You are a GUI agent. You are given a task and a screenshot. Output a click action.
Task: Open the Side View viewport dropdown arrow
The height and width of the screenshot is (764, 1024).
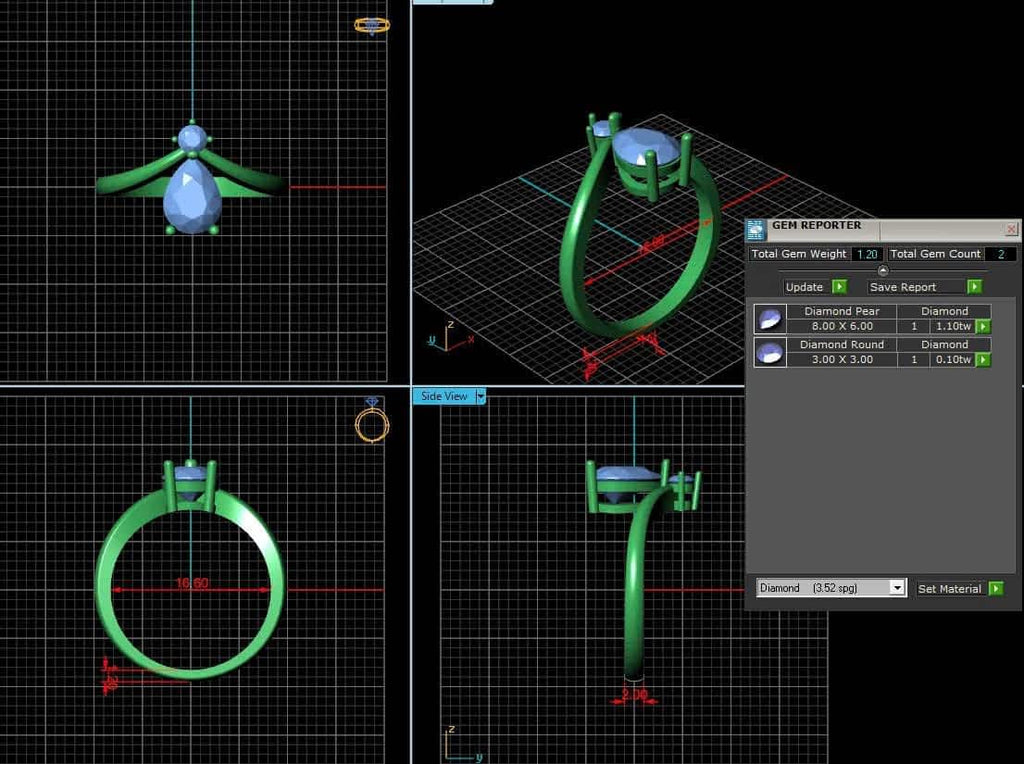(x=479, y=396)
